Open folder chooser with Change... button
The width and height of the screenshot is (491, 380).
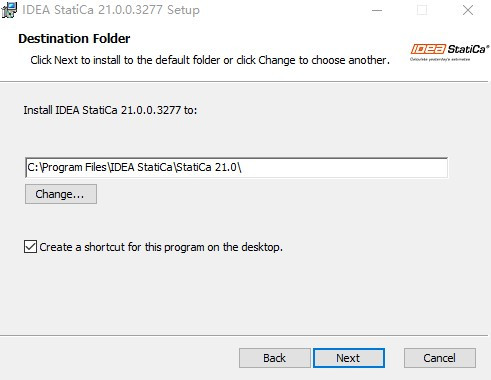(61, 194)
